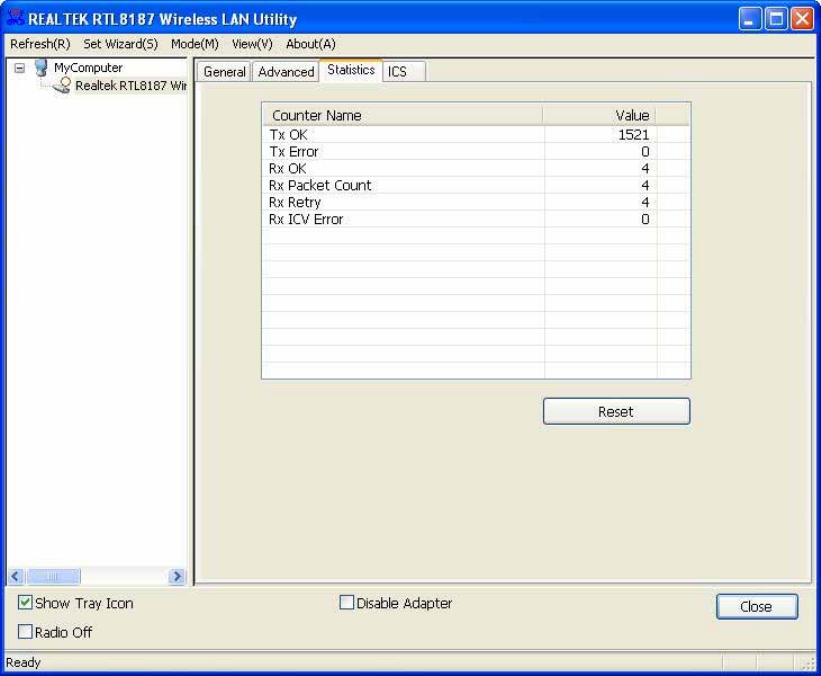821x676 pixels.
Task: Select the Tx OK row
Action: click(x=476, y=135)
